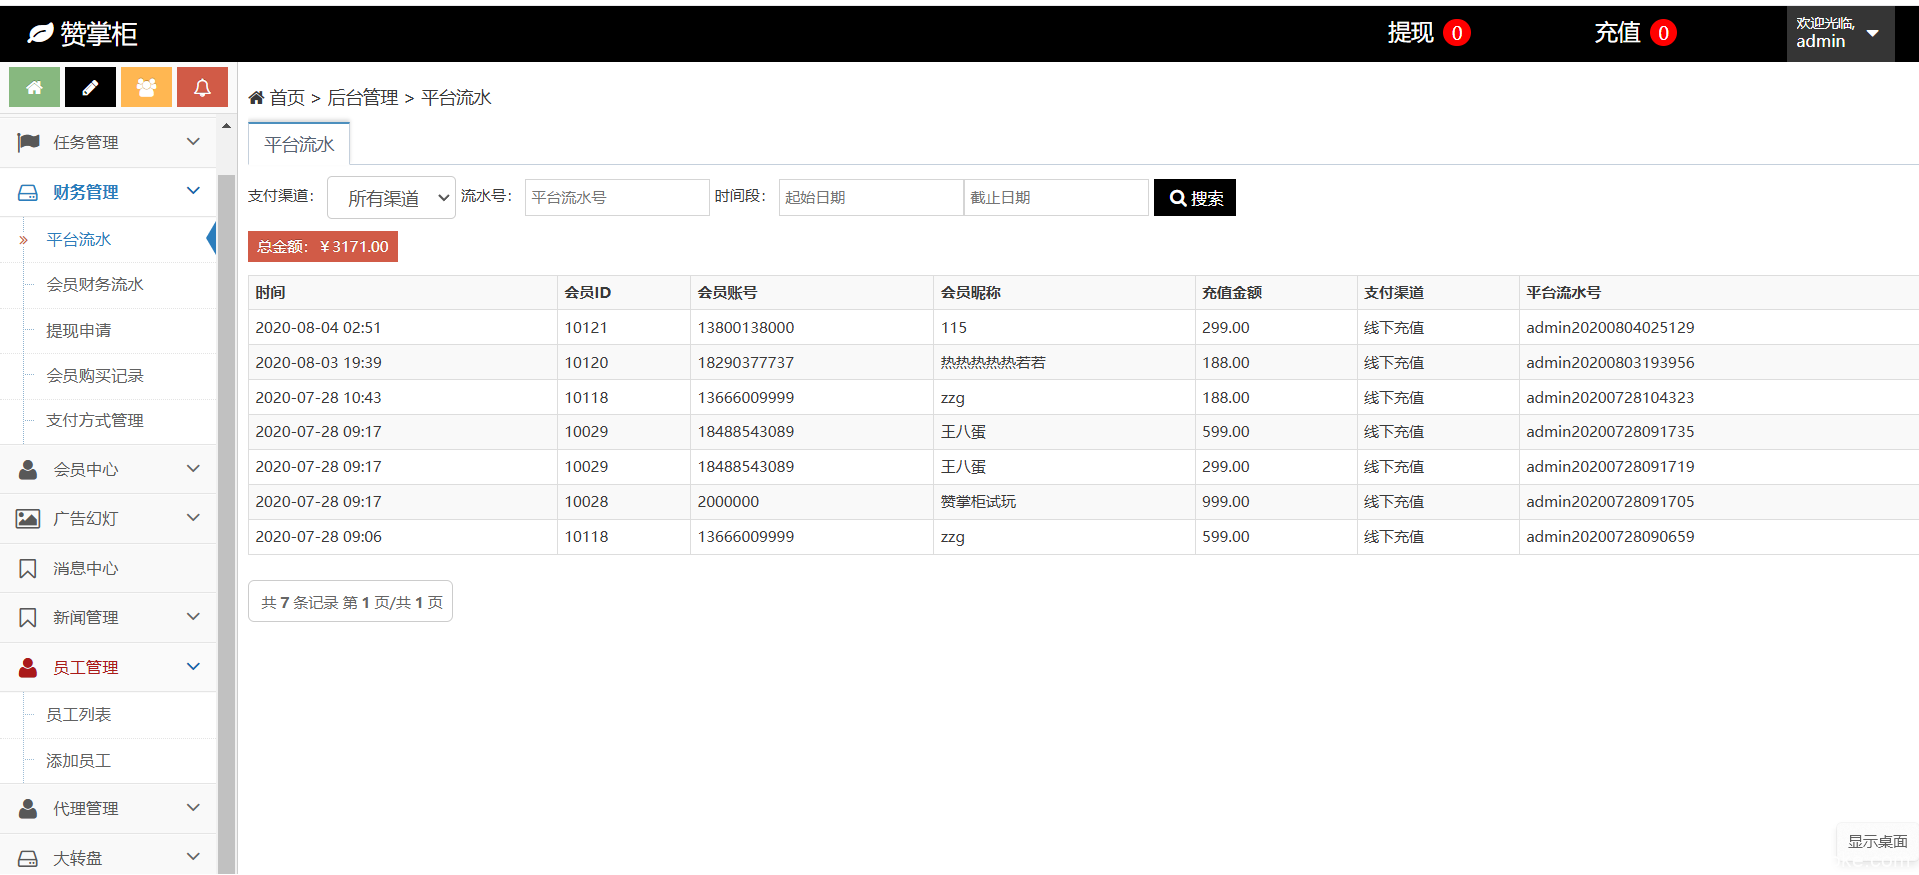This screenshot has height=875, width=1919.
Task: Click the black pencil edit icon
Action: pos(90,88)
